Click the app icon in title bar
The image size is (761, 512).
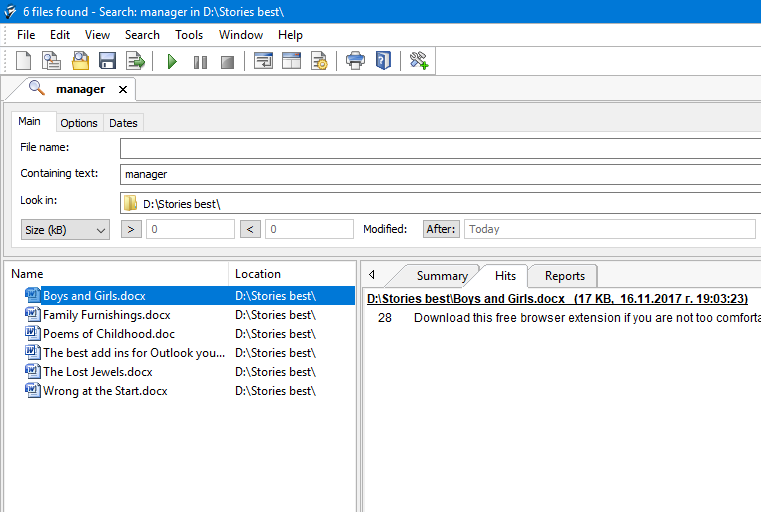[x=10, y=12]
